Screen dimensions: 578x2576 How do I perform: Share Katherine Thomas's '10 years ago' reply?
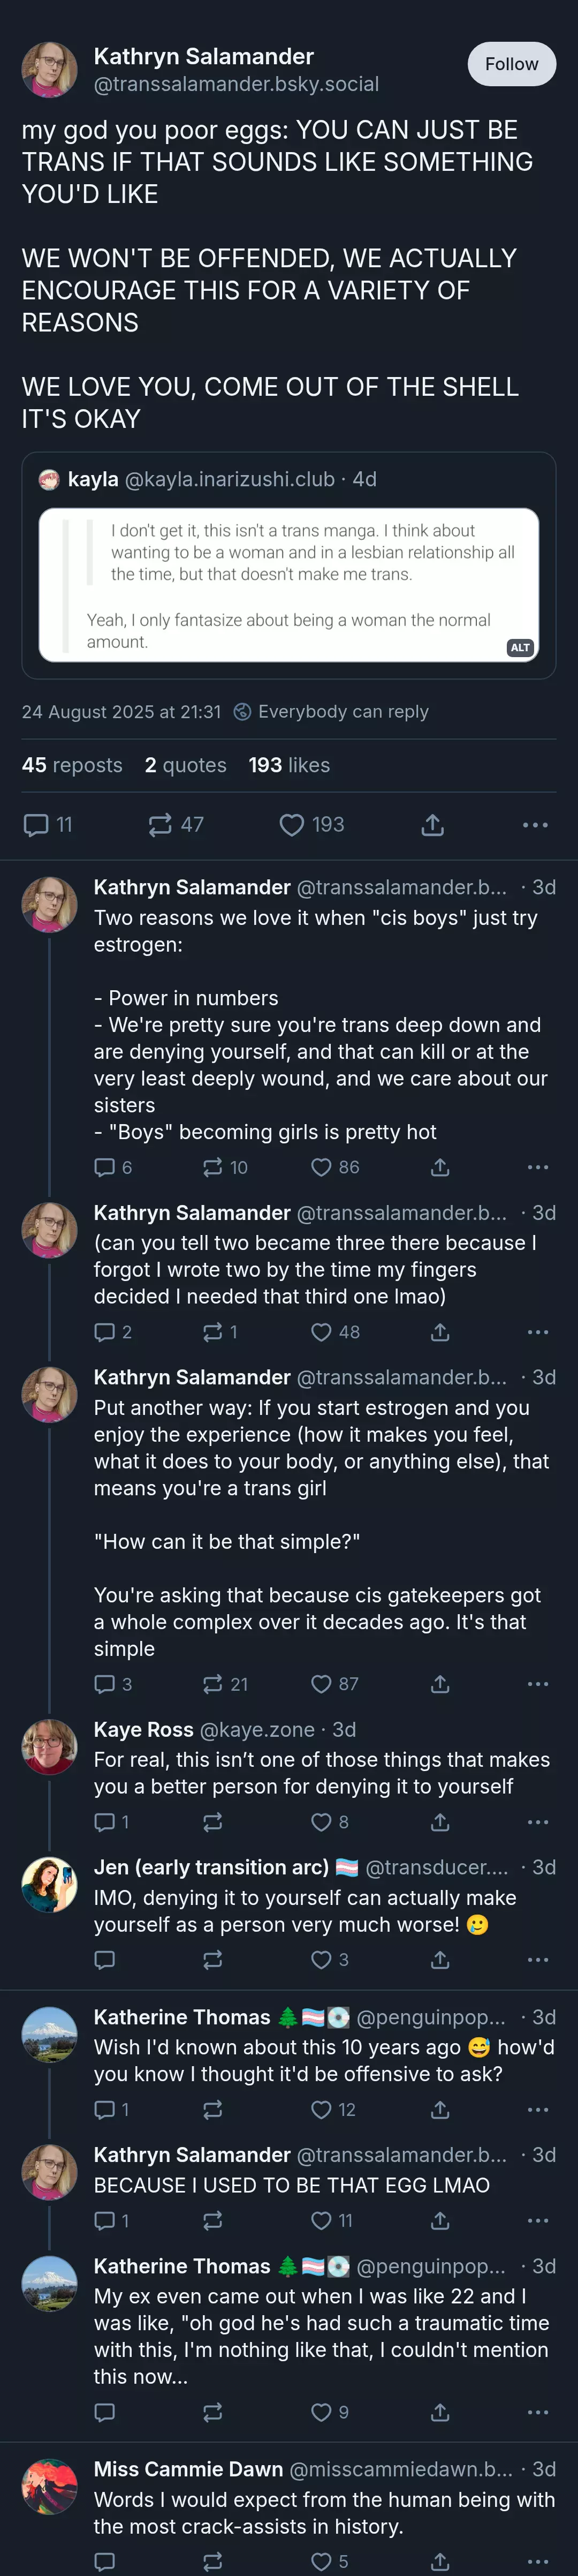pyautogui.click(x=440, y=2109)
